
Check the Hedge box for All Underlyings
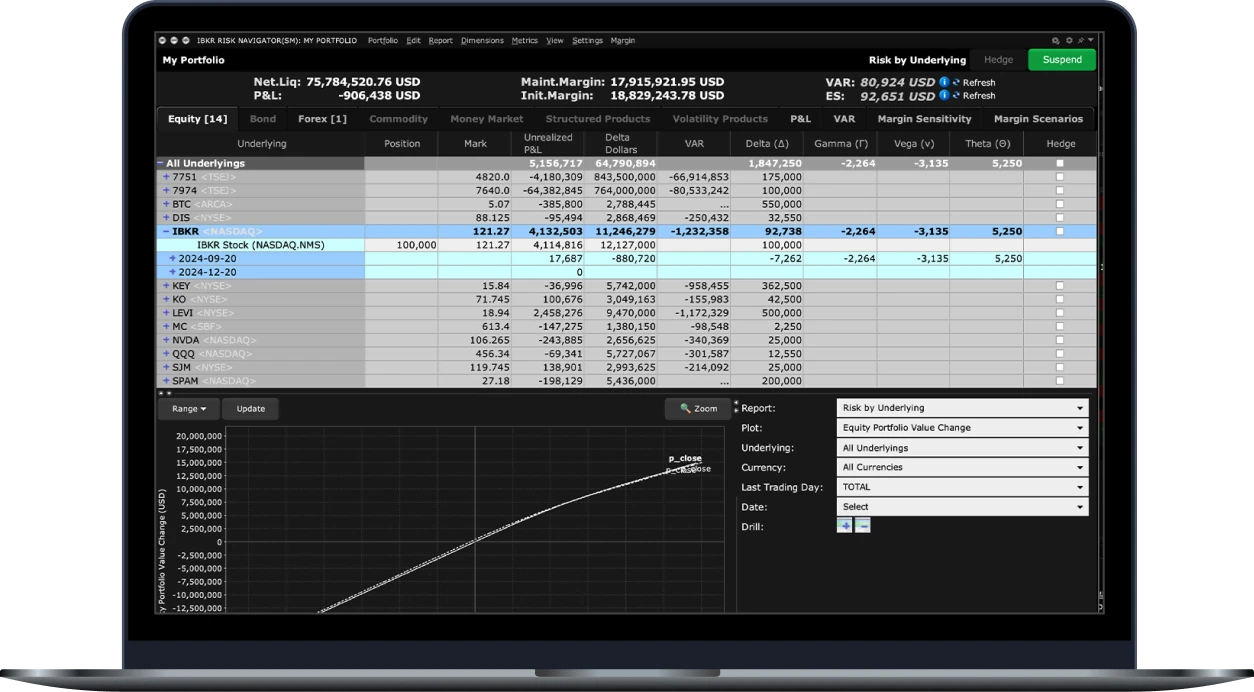(x=1060, y=163)
